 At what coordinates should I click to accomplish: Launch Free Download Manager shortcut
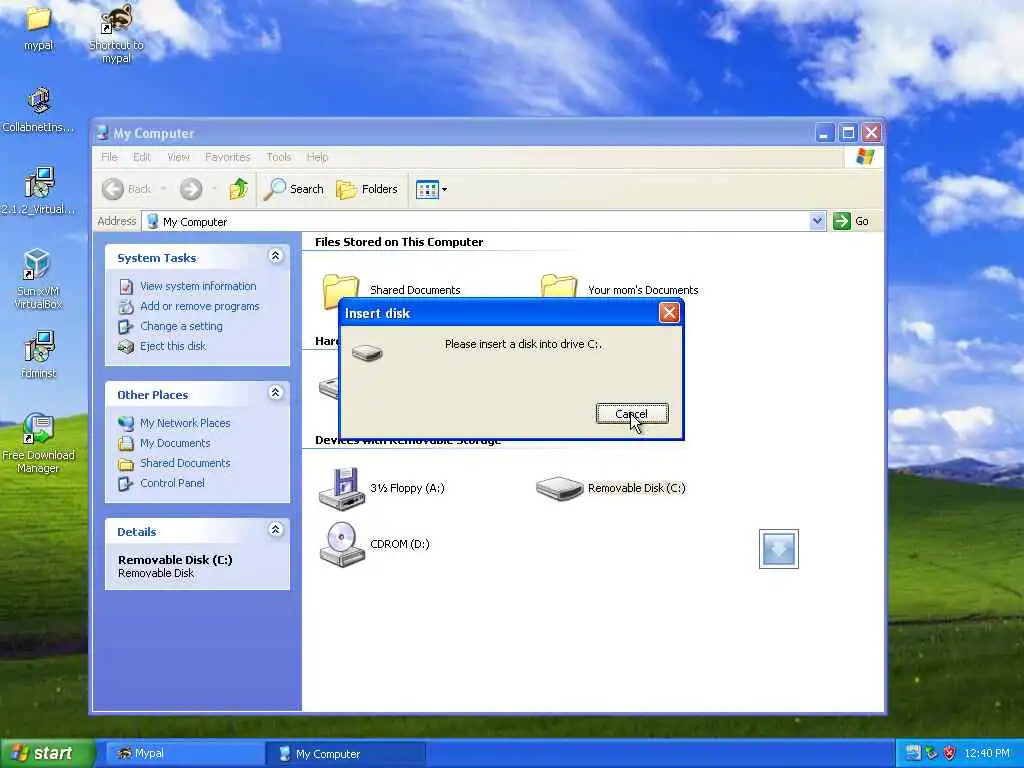coord(38,443)
